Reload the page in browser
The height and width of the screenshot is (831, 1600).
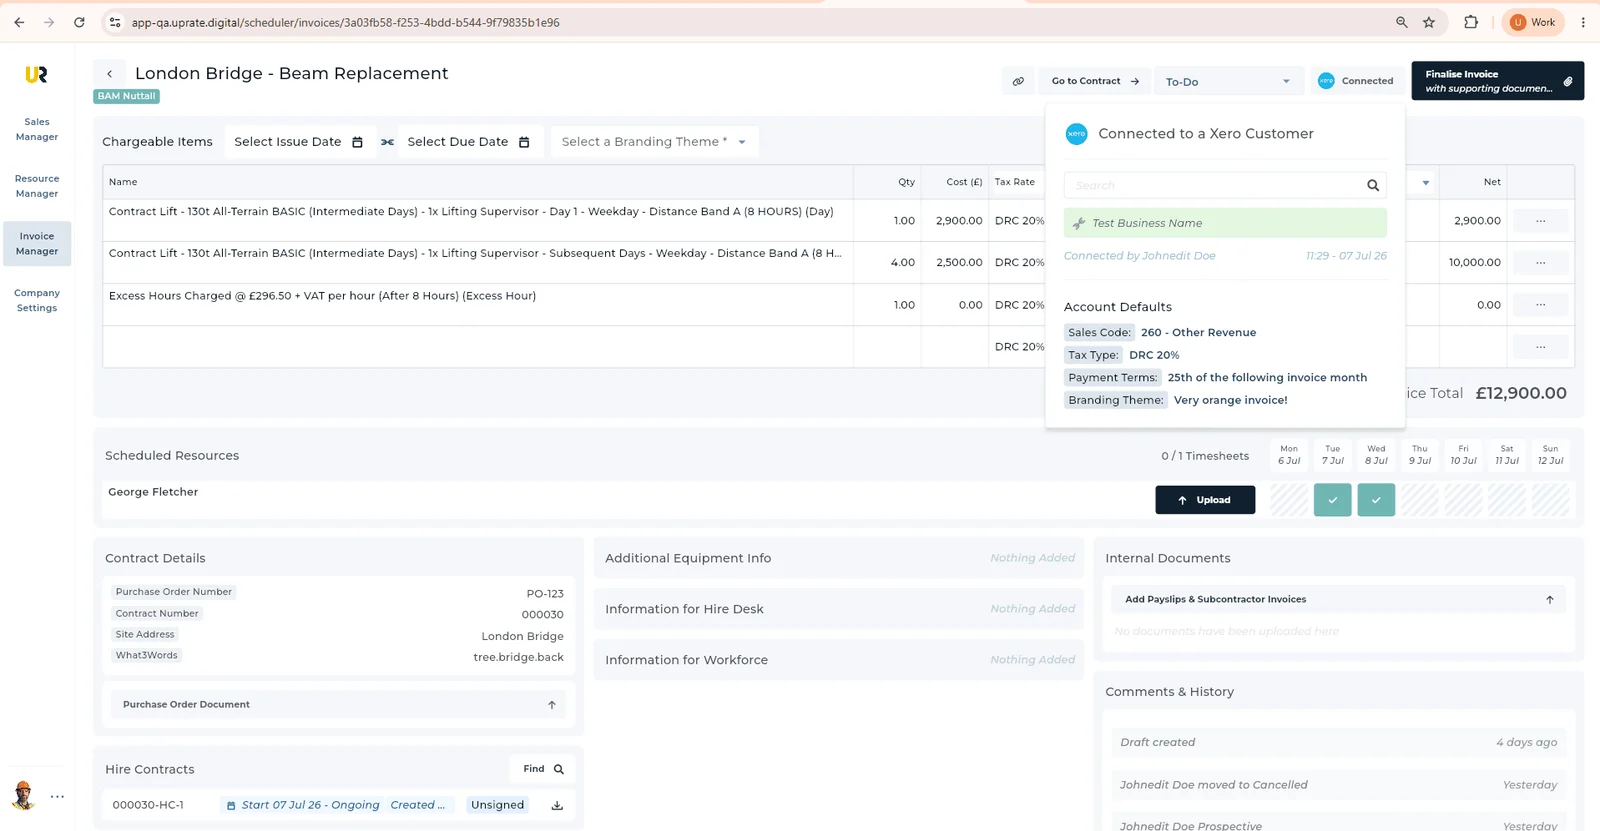pyautogui.click(x=79, y=22)
